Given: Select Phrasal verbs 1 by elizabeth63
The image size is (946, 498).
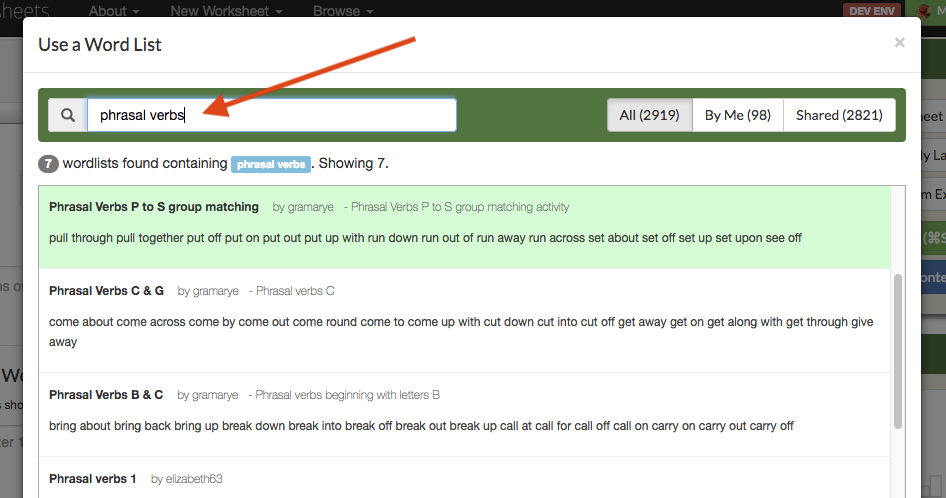Looking at the screenshot, I should coord(464,478).
